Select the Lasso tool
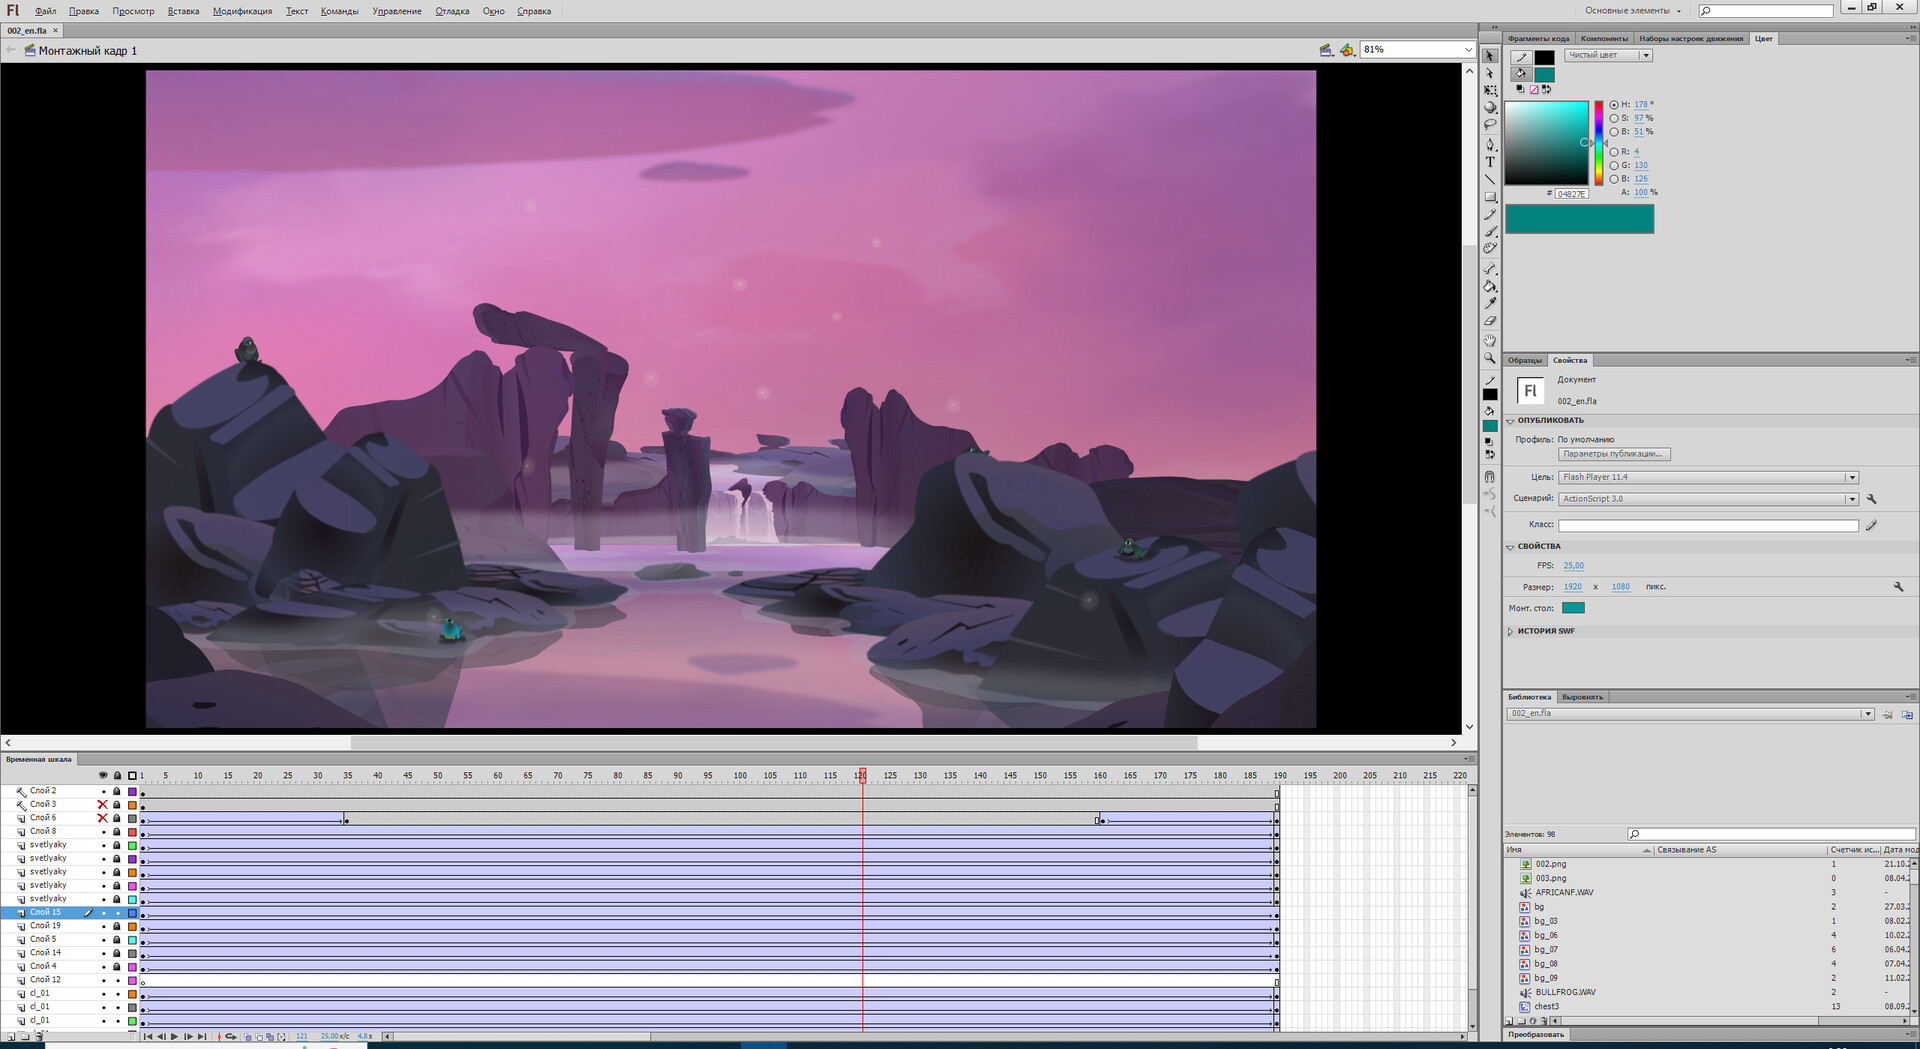The image size is (1920, 1049). click(x=1490, y=124)
